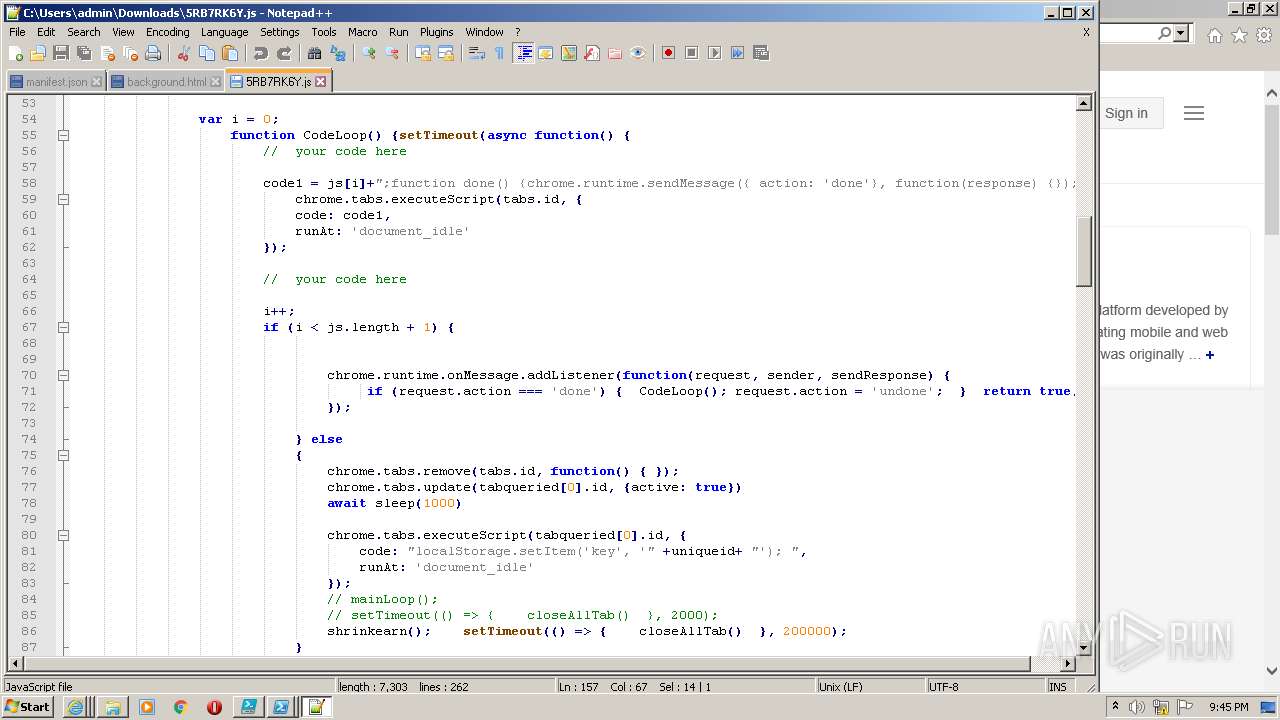This screenshot has height=720, width=1280.
Task: Toggle file monitoring eye icon
Action: (x=638, y=53)
